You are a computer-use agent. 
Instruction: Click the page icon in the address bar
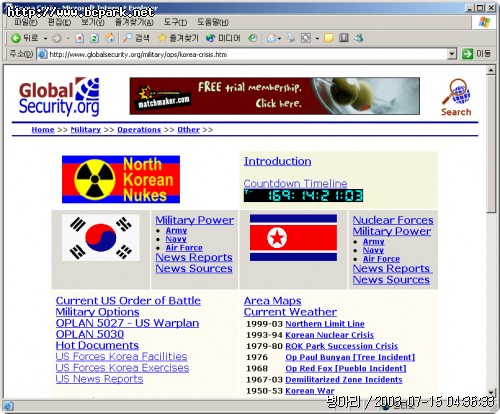click(42, 54)
